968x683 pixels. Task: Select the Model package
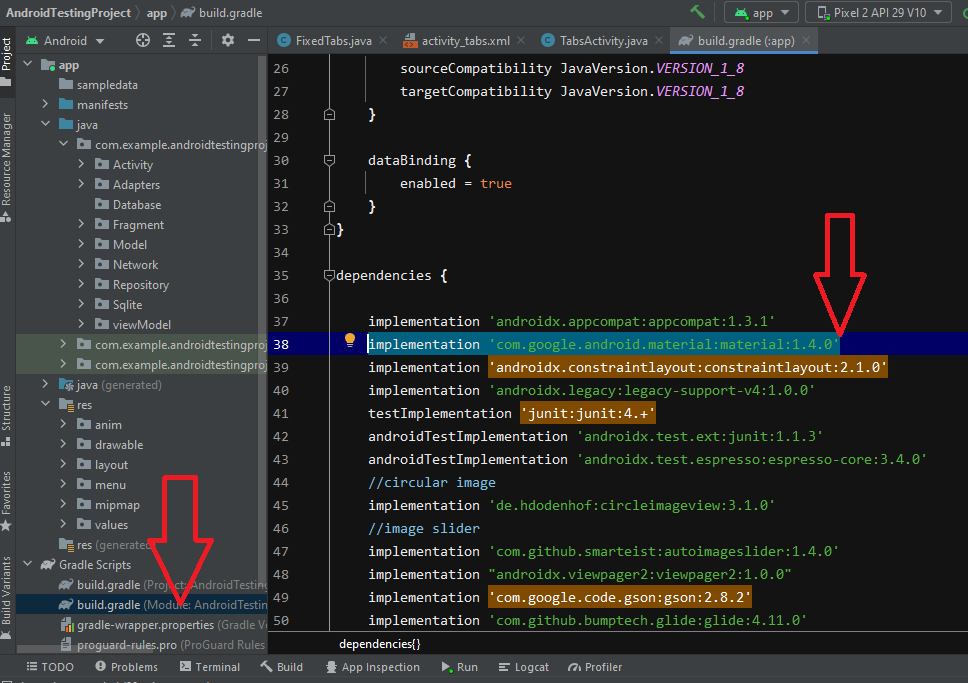pos(121,245)
